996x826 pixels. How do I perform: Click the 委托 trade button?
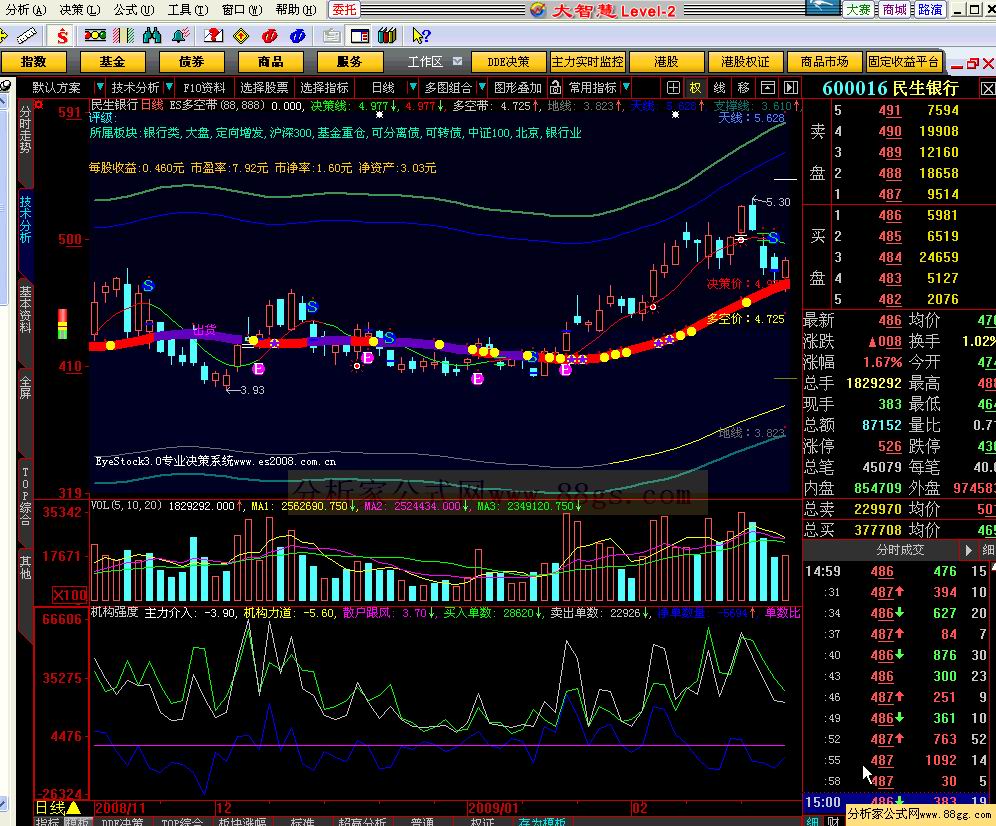tap(344, 10)
